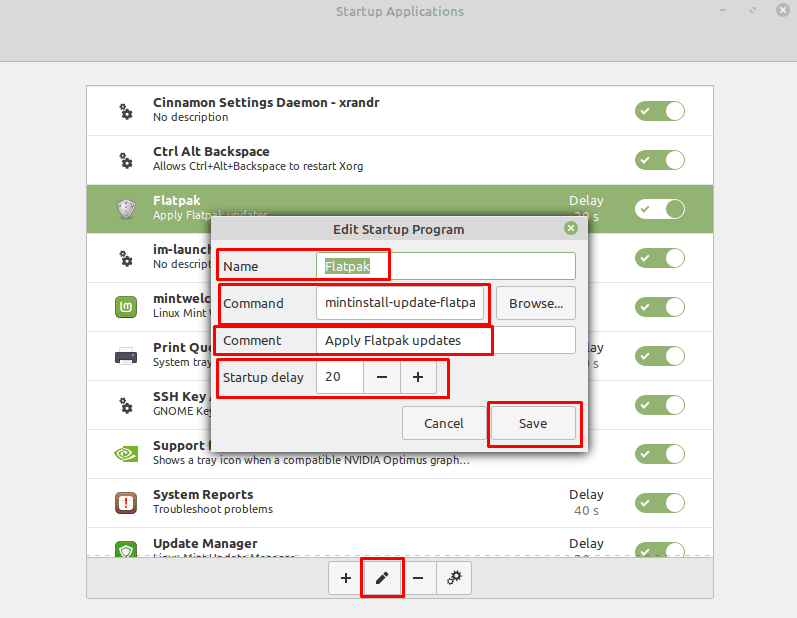Image resolution: width=797 pixels, height=618 pixels.
Task: Select the Ctrl Alt Backspace entry
Action: pyautogui.click(x=400, y=160)
